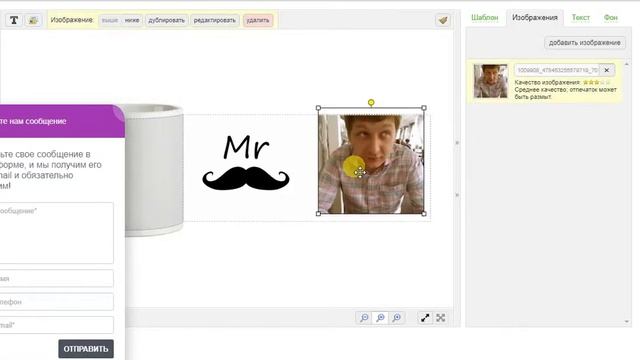Click the ОТПРАВИТЬ submit button
Image resolution: width=640 pixels, height=360 pixels.
click(x=86, y=349)
